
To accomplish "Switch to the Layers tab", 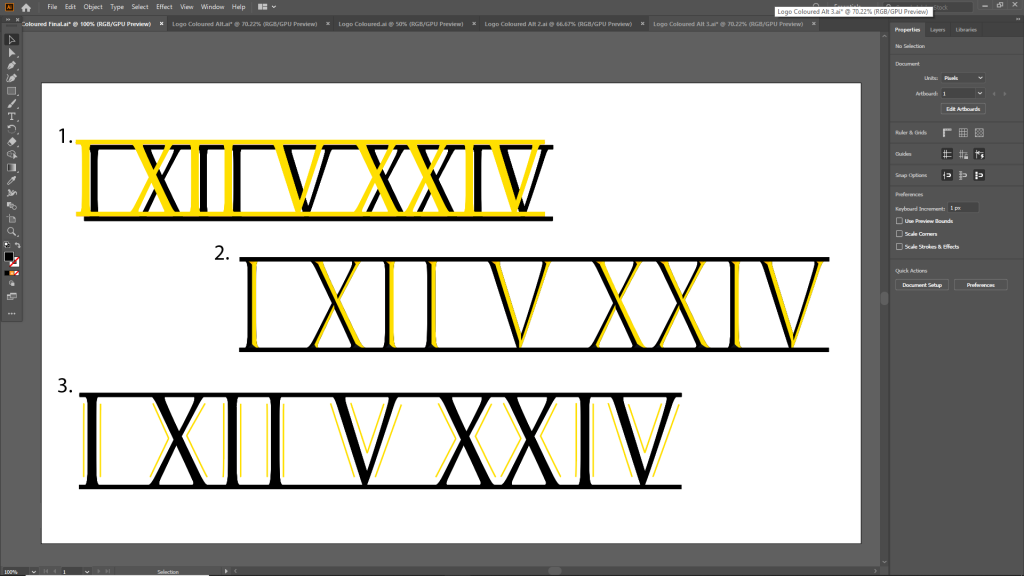I will pos(937,30).
